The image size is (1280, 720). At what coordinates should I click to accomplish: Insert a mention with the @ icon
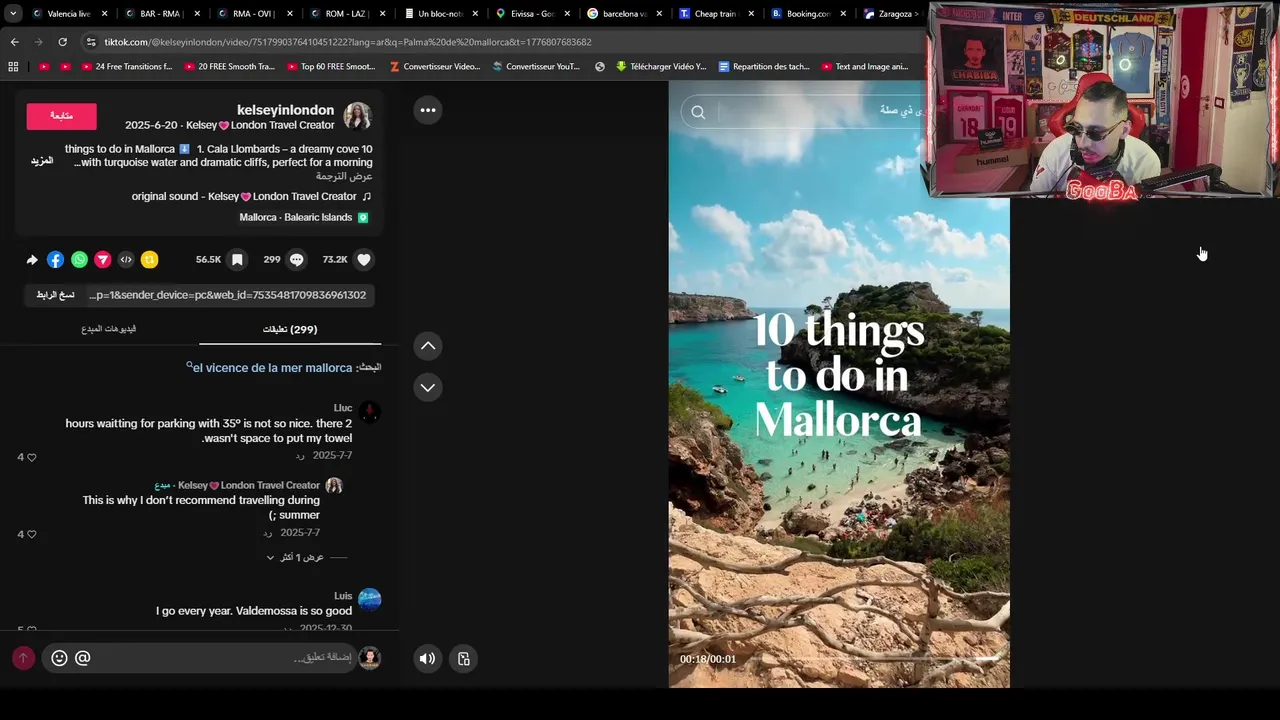click(83, 658)
